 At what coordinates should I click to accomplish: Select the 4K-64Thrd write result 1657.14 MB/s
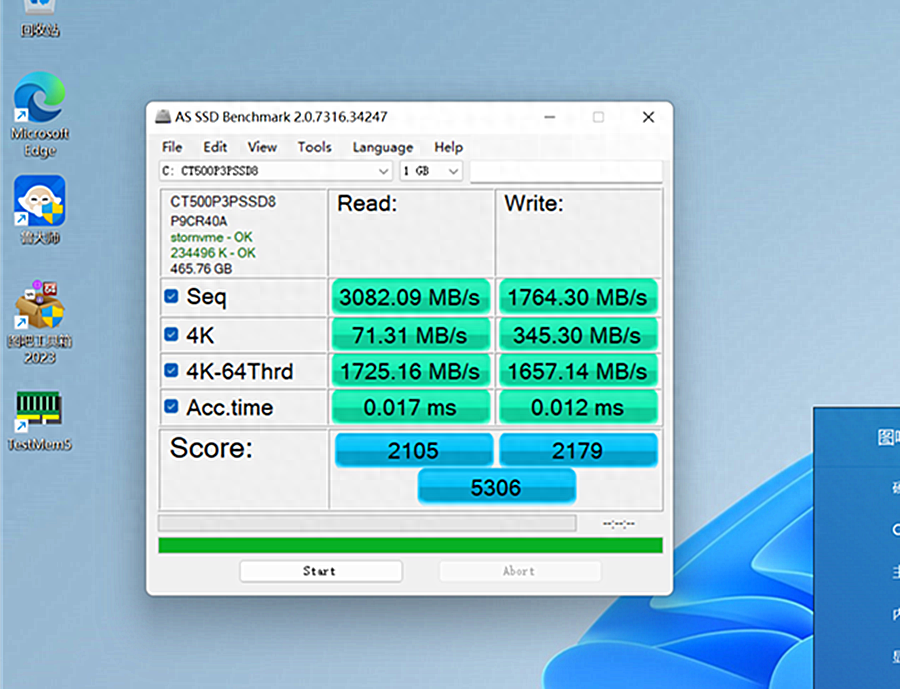coord(578,371)
